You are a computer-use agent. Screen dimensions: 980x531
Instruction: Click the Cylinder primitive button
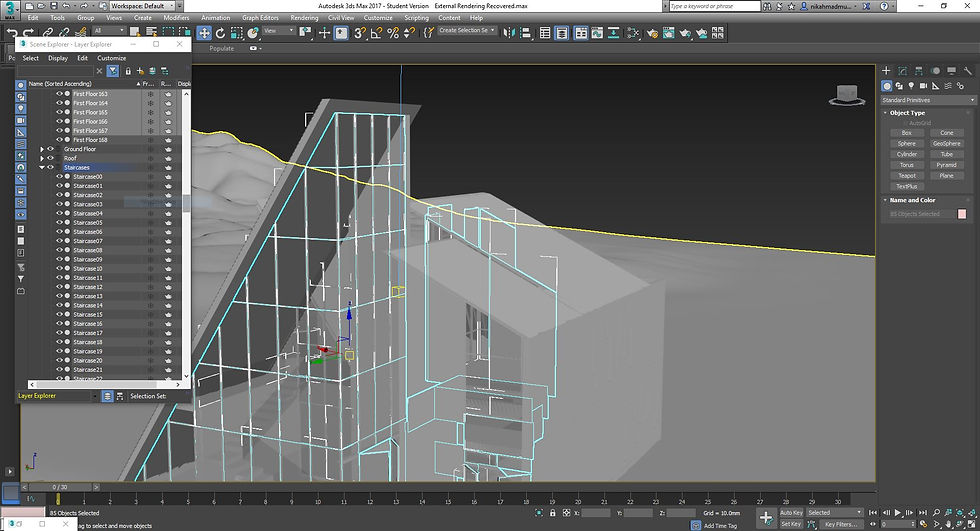click(906, 154)
